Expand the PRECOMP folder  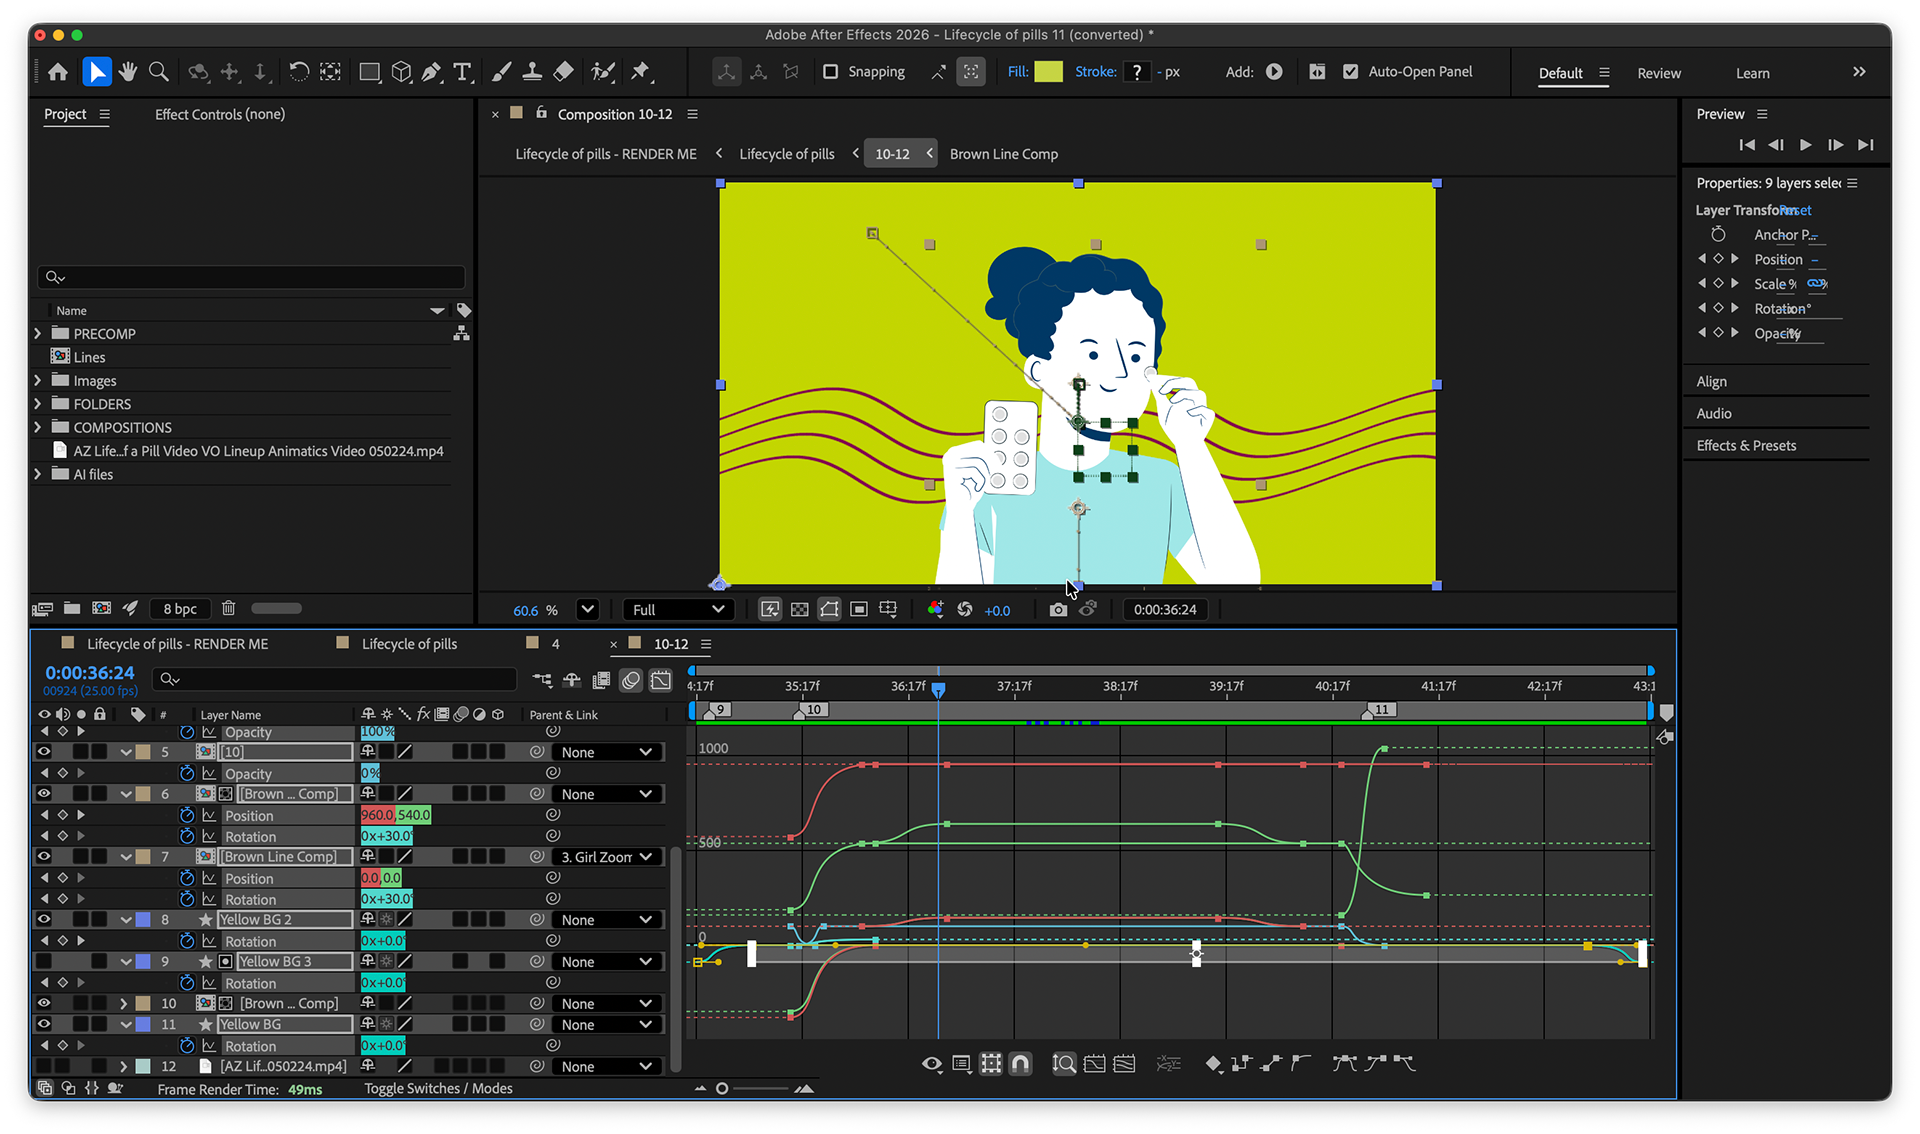pos(38,333)
